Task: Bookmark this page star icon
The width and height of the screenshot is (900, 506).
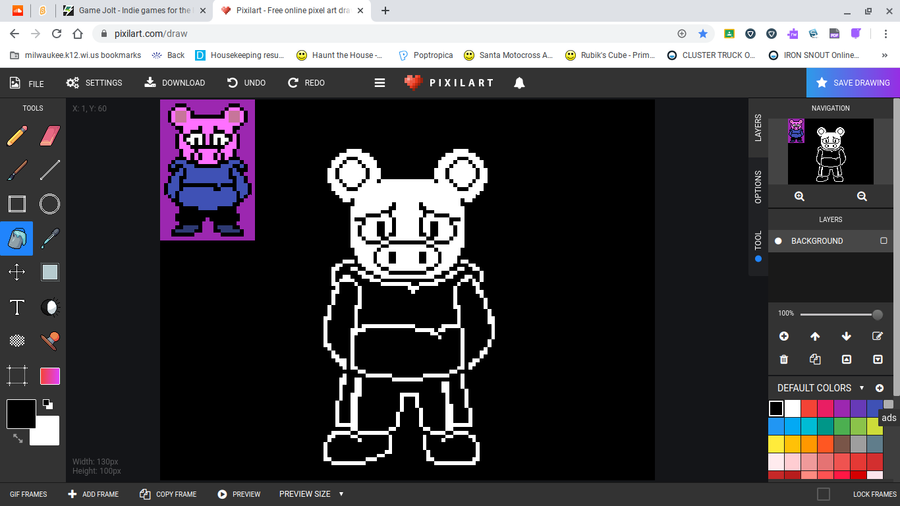Action: (703, 34)
